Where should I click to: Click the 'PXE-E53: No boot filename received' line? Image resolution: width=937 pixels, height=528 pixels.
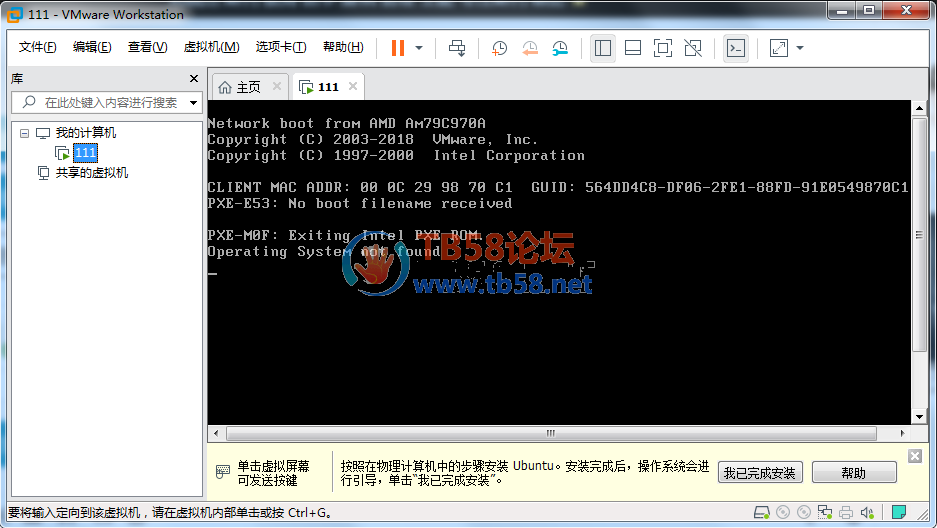(360, 204)
